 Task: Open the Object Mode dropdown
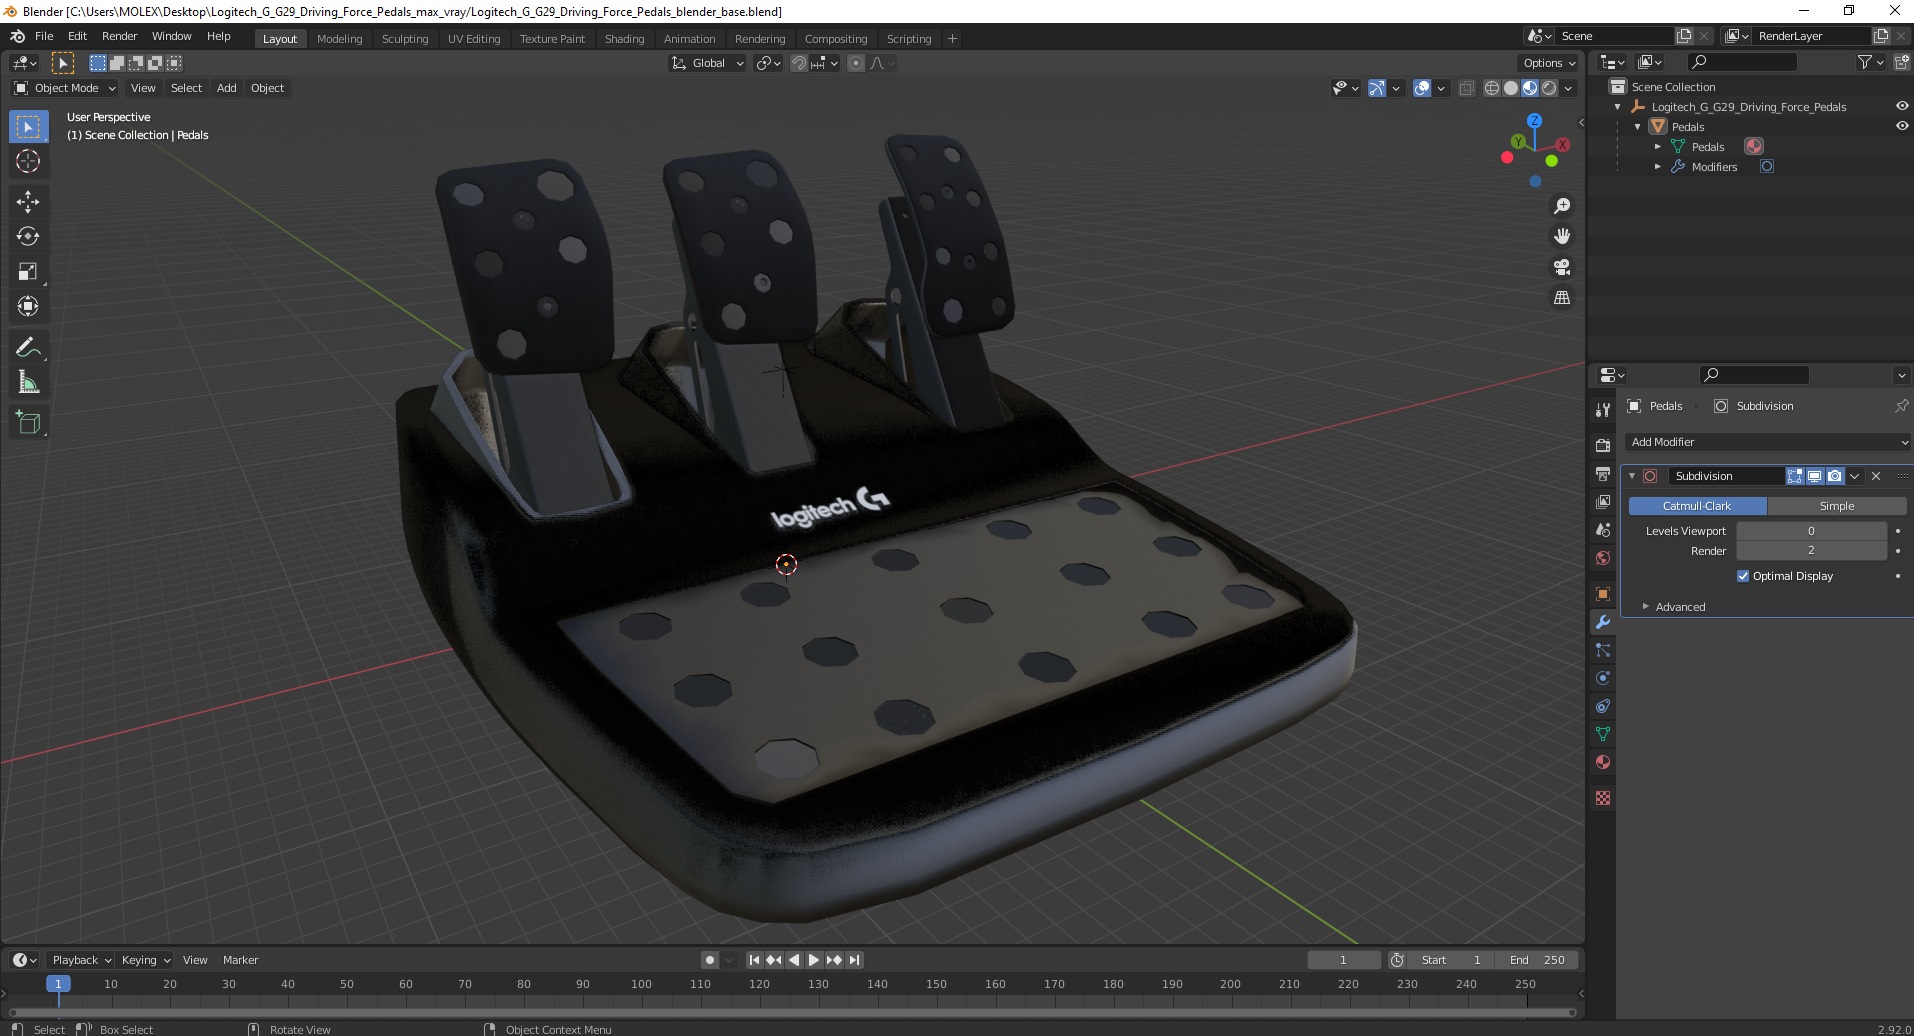(65, 88)
